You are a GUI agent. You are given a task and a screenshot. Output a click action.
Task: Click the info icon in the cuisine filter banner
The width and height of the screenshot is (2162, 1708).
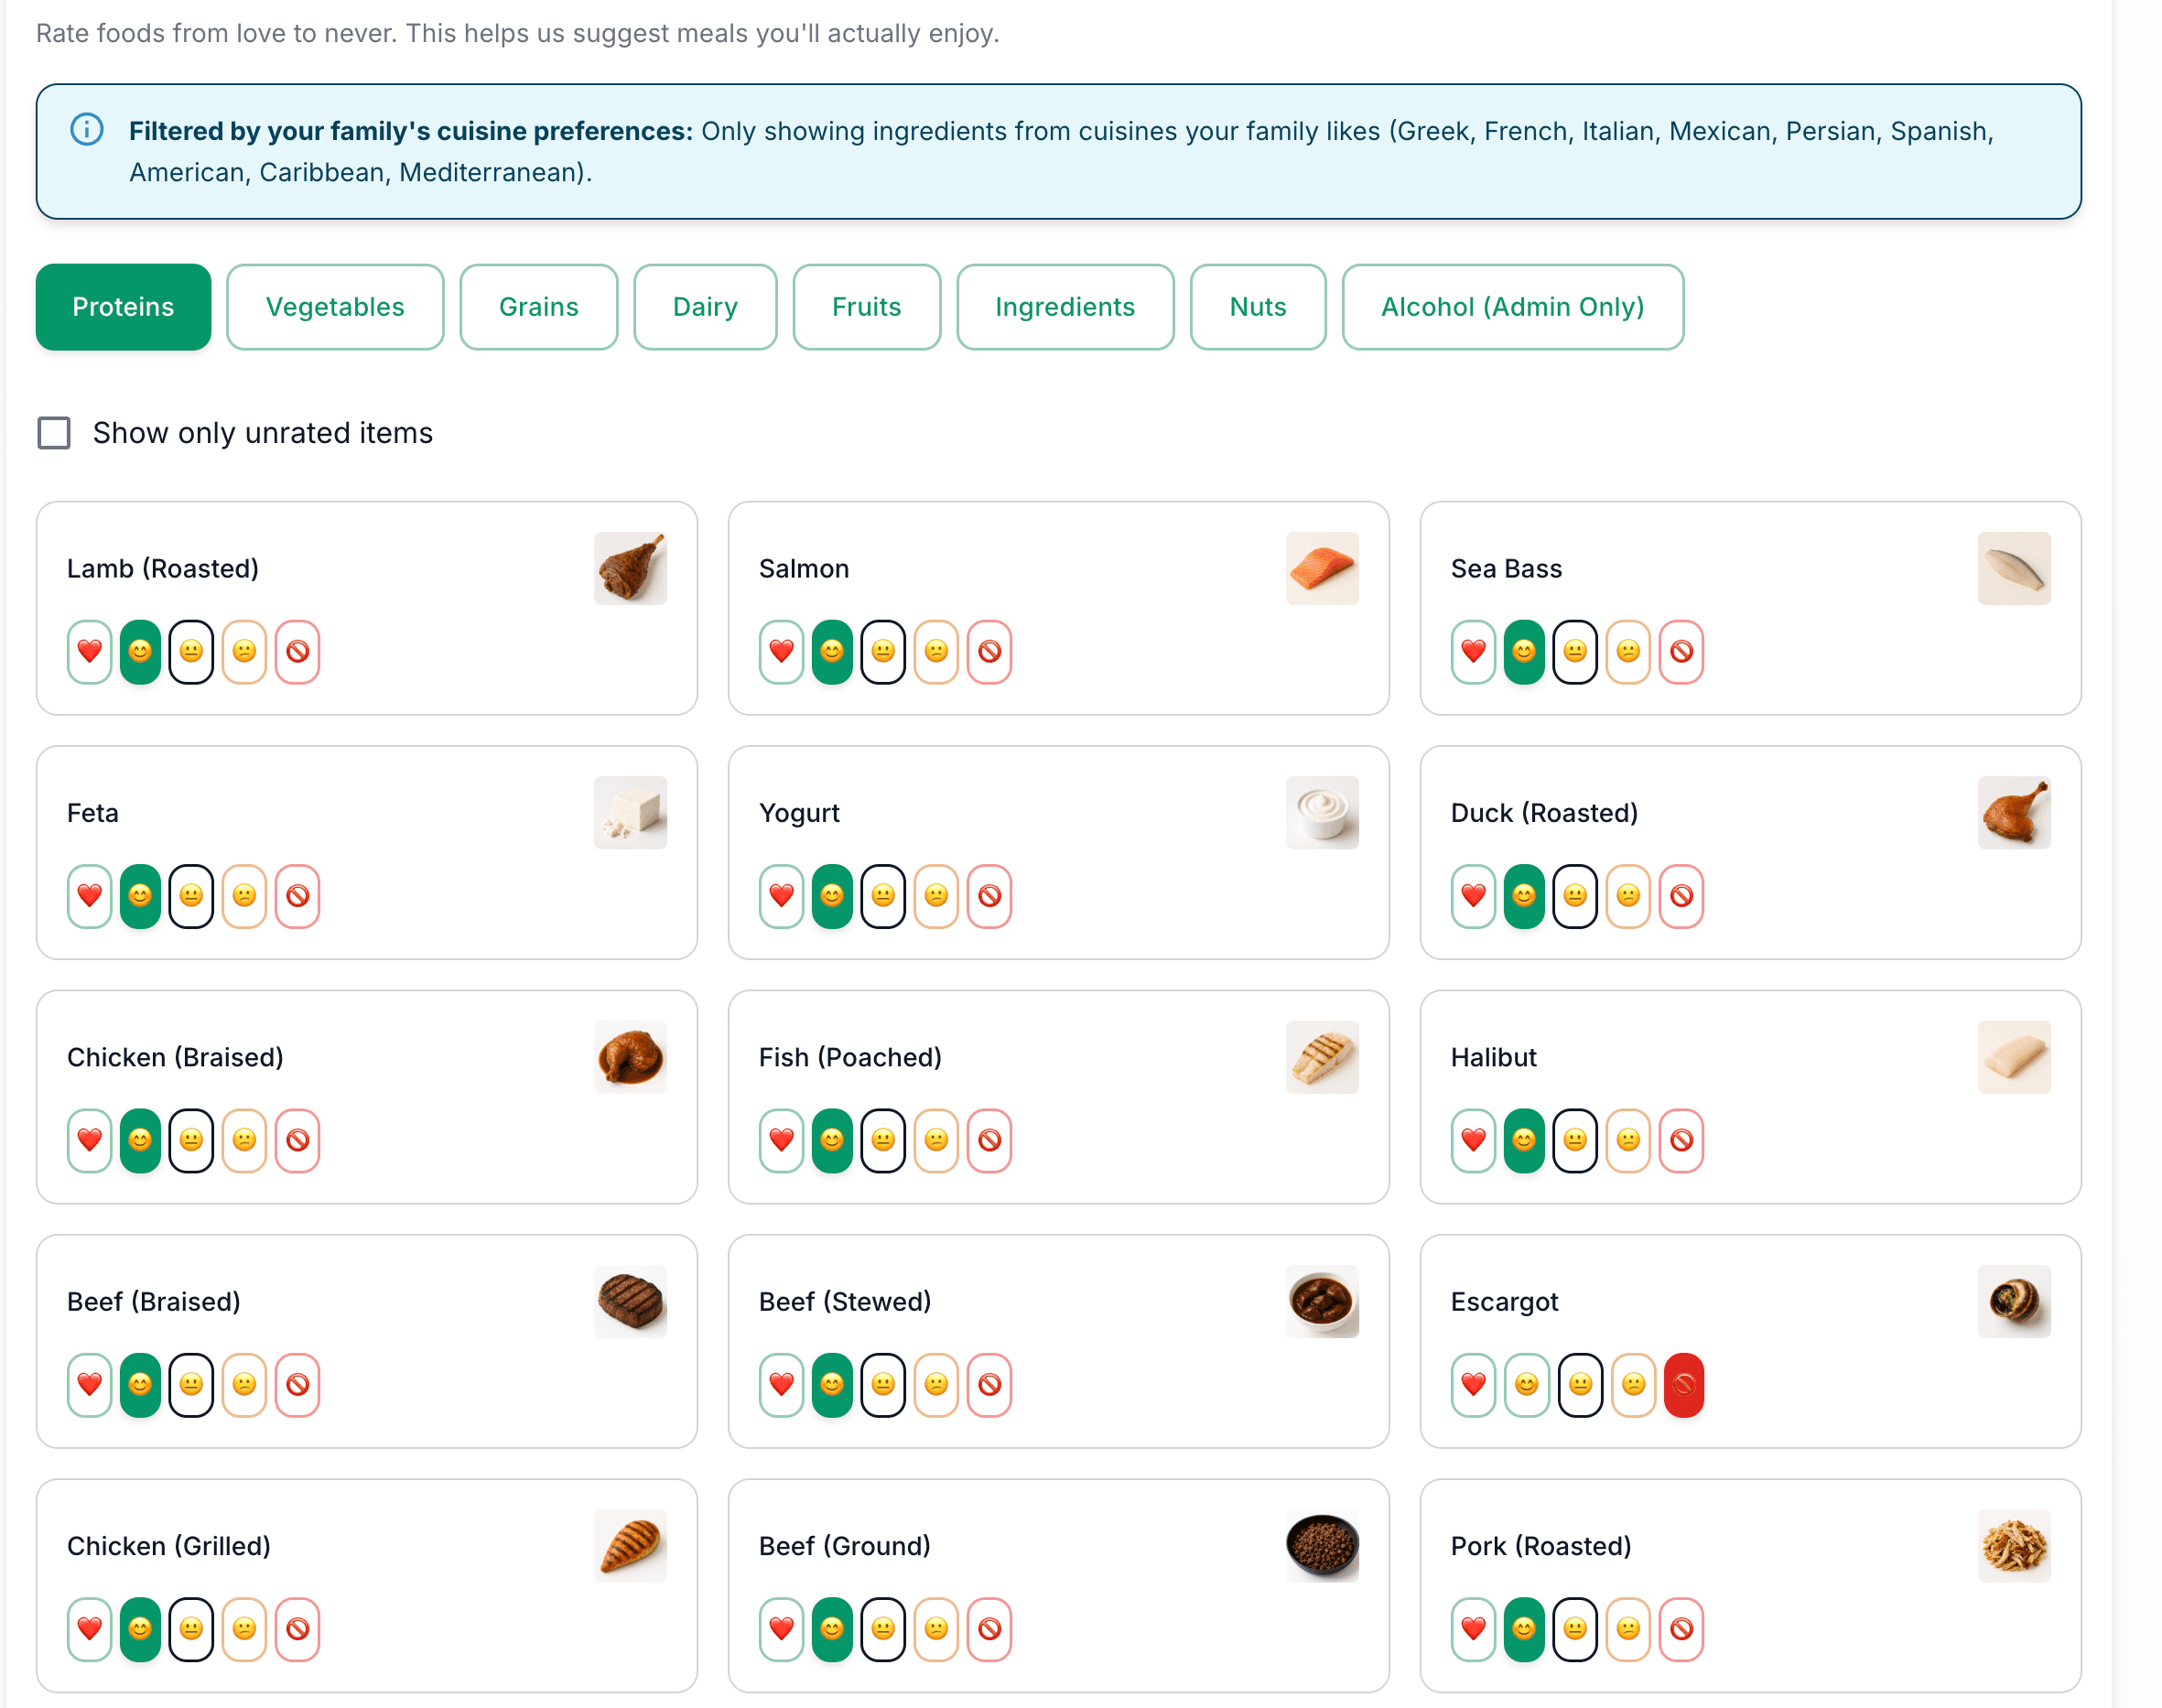(x=87, y=130)
